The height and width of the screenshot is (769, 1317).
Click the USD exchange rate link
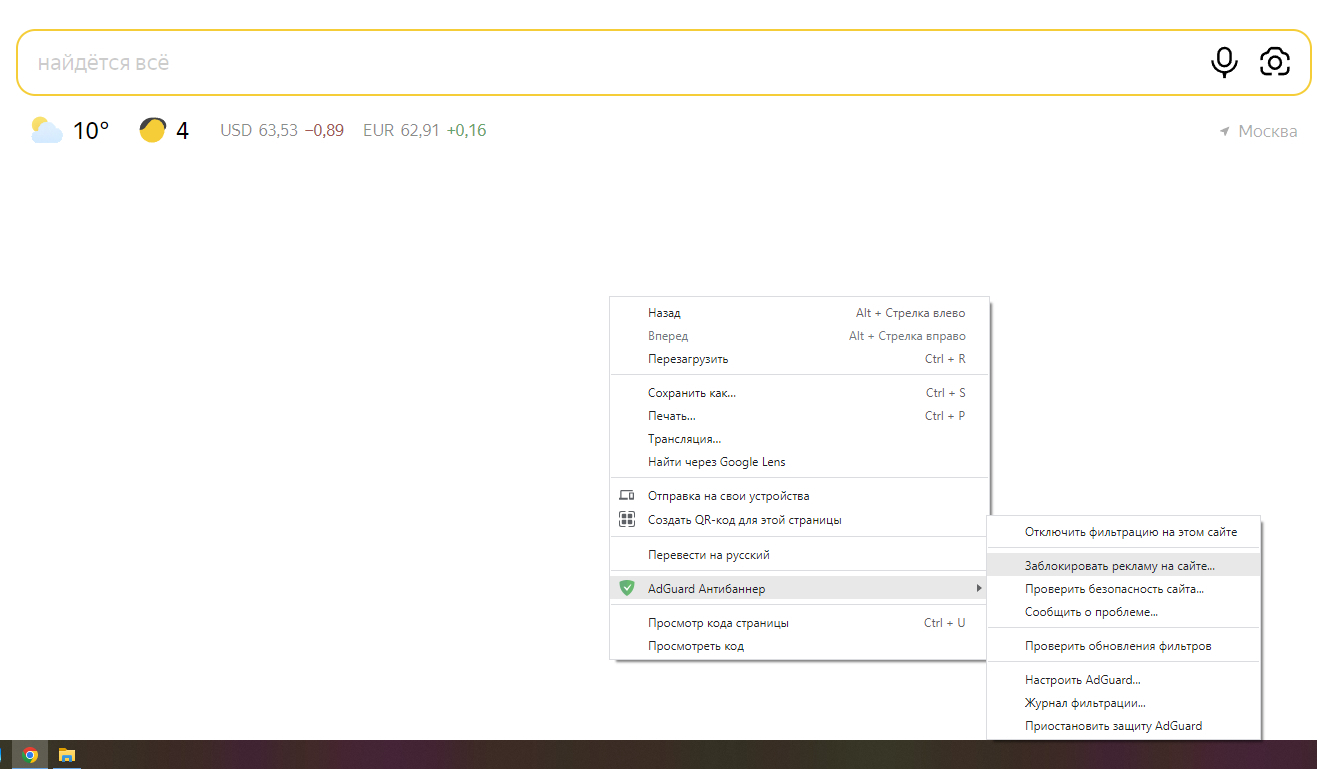click(281, 130)
